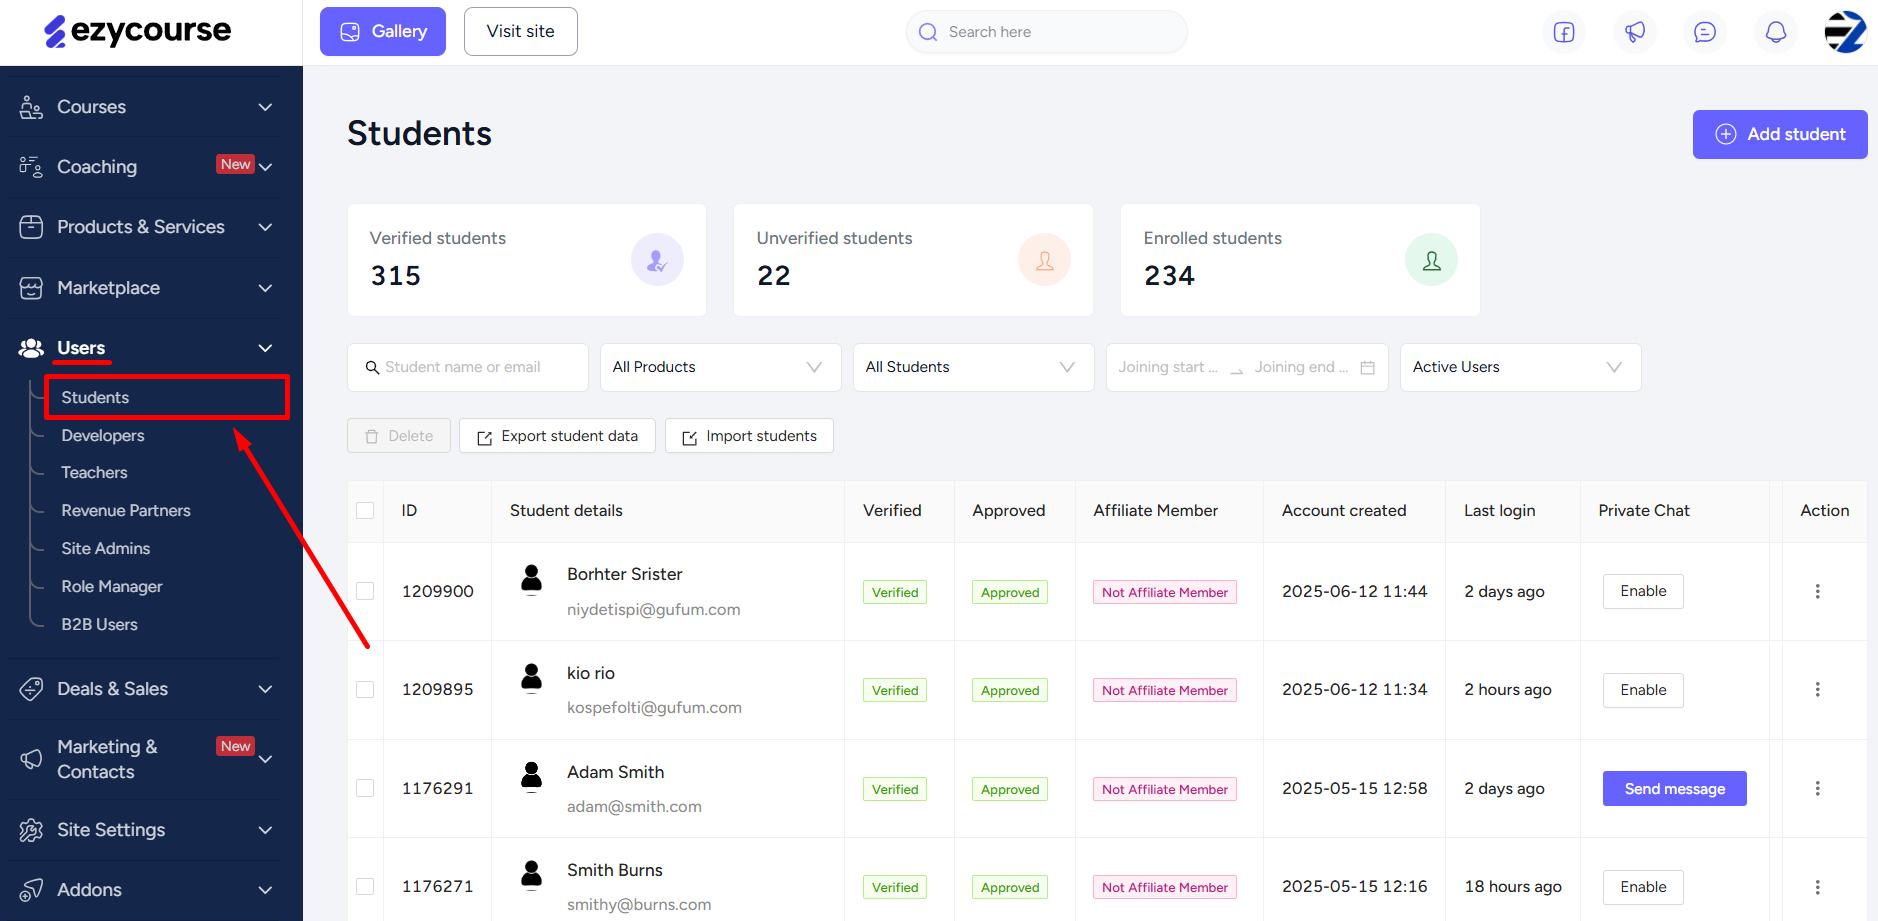This screenshot has height=921, width=1878.
Task: Open the All Products dropdown
Action: point(720,367)
